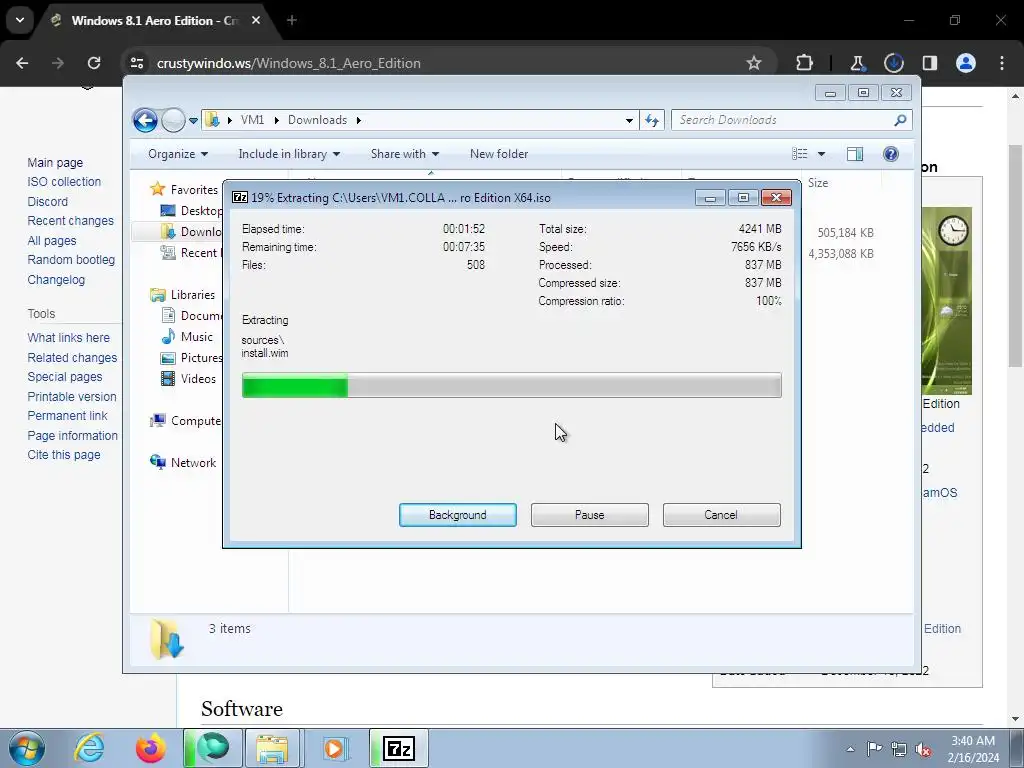Go back in Chrome browser
The image size is (1024, 768).
pyautogui.click(x=22, y=63)
